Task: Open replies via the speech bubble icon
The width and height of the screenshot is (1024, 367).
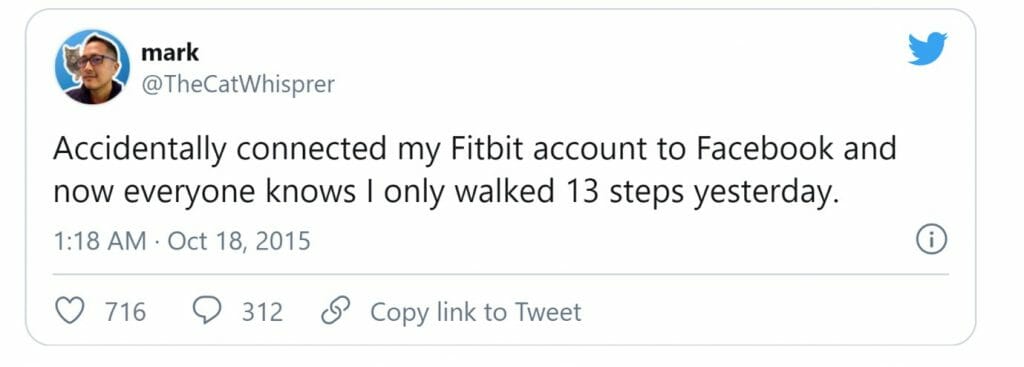Action: pyautogui.click(x=207, y=311)
